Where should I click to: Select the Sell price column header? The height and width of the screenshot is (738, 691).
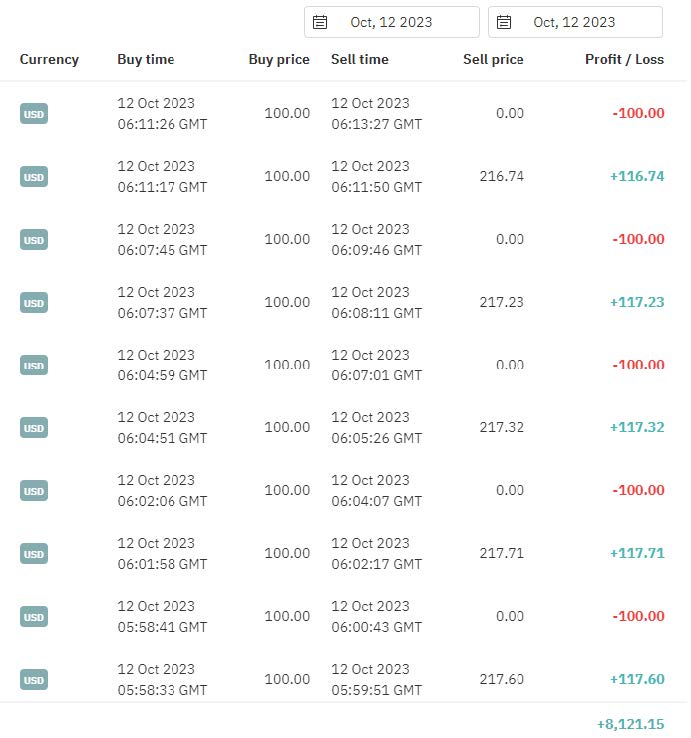(493, 59)
